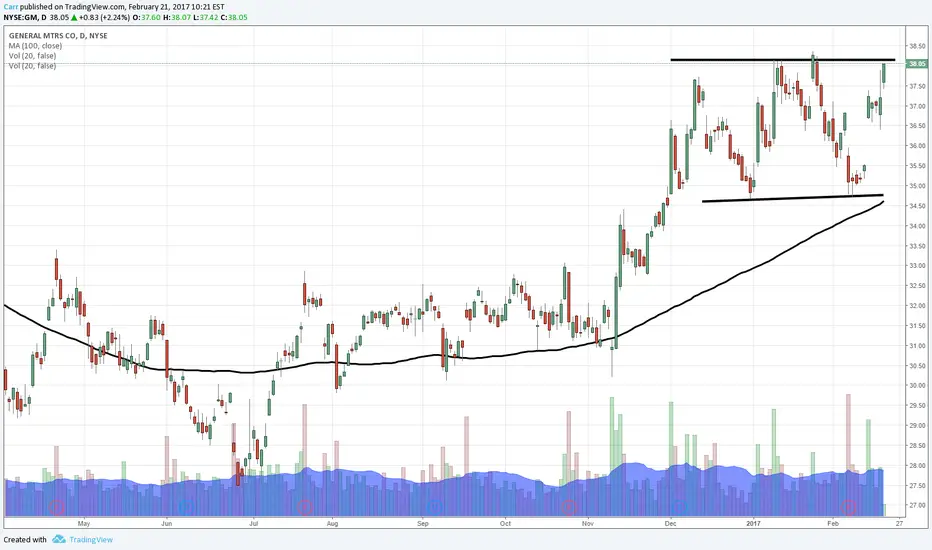The height and width of the screenshot is (550, 932).
Task: Select the earnings marker in late July
Action: (304, 507)
